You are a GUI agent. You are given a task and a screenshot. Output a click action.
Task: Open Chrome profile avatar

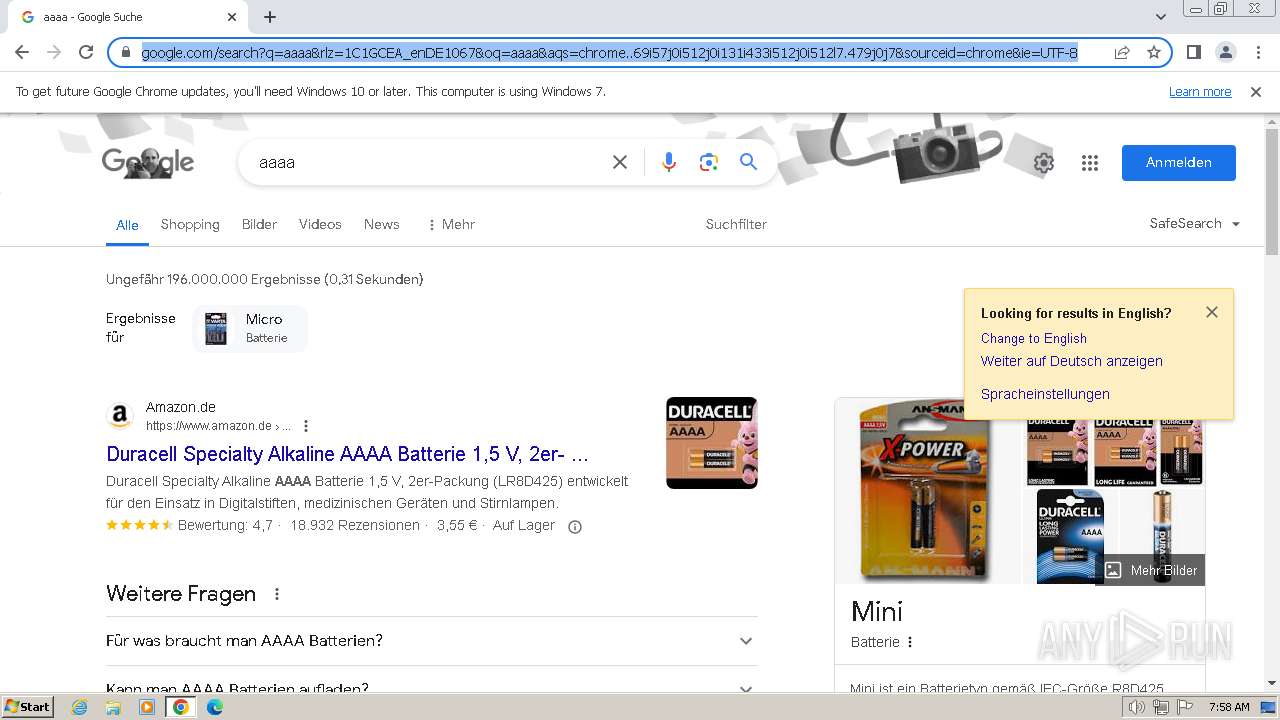(1225, 52)
